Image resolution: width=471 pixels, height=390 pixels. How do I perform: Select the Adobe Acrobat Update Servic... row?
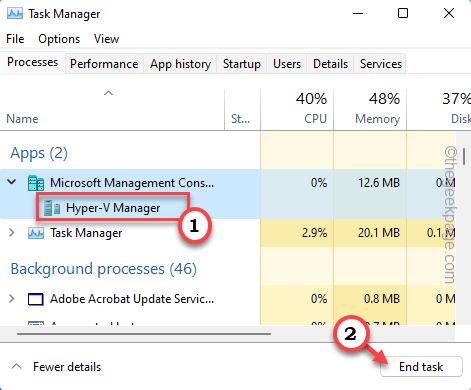(x=228, y=298)
